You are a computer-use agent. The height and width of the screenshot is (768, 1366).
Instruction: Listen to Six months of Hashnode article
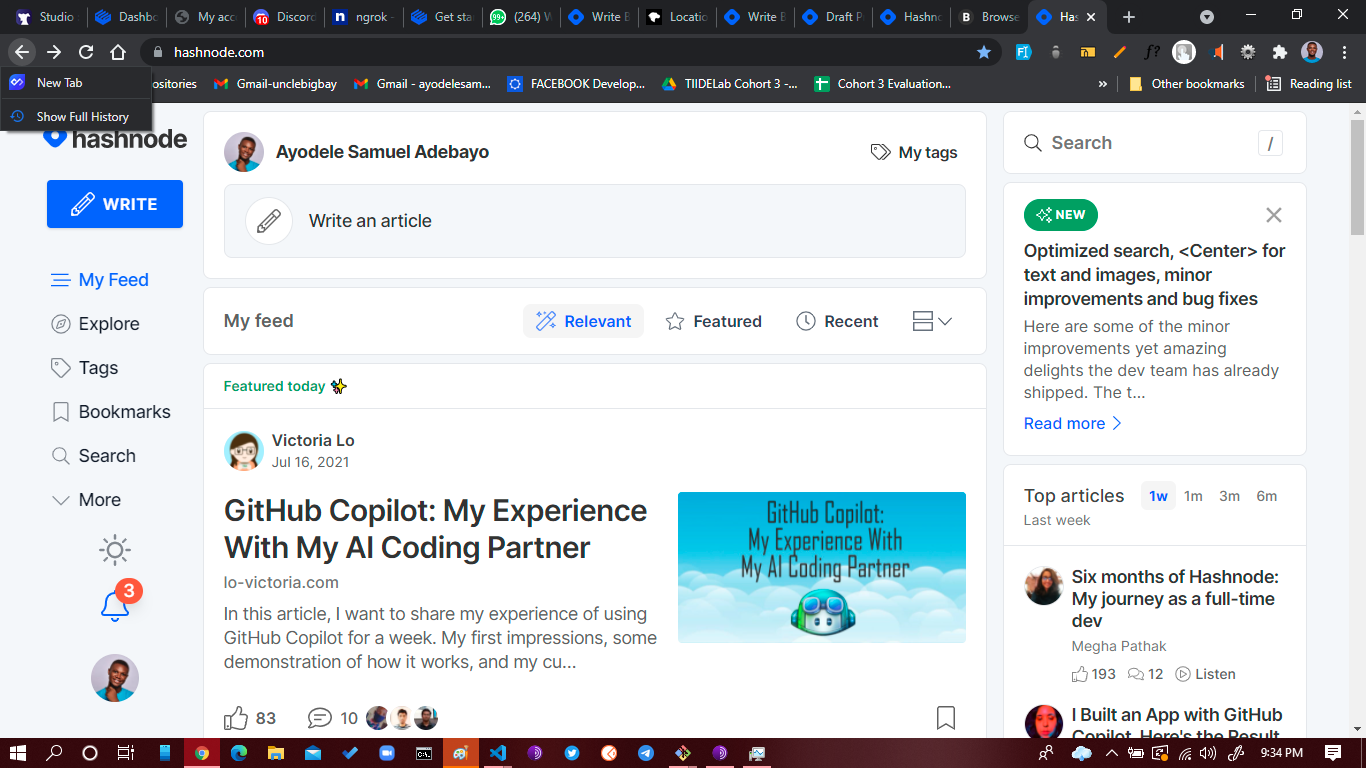point(1205,674)
